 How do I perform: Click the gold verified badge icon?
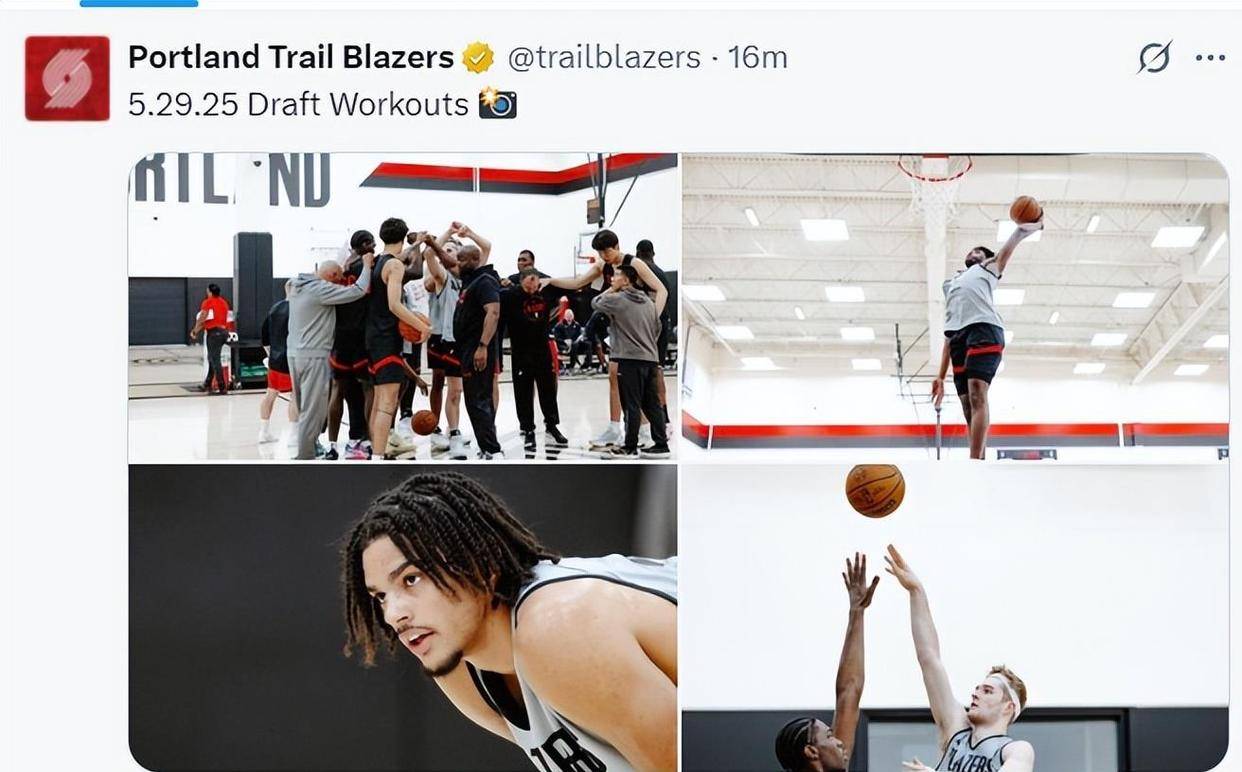pyautogui.click(x=479, y=58)
